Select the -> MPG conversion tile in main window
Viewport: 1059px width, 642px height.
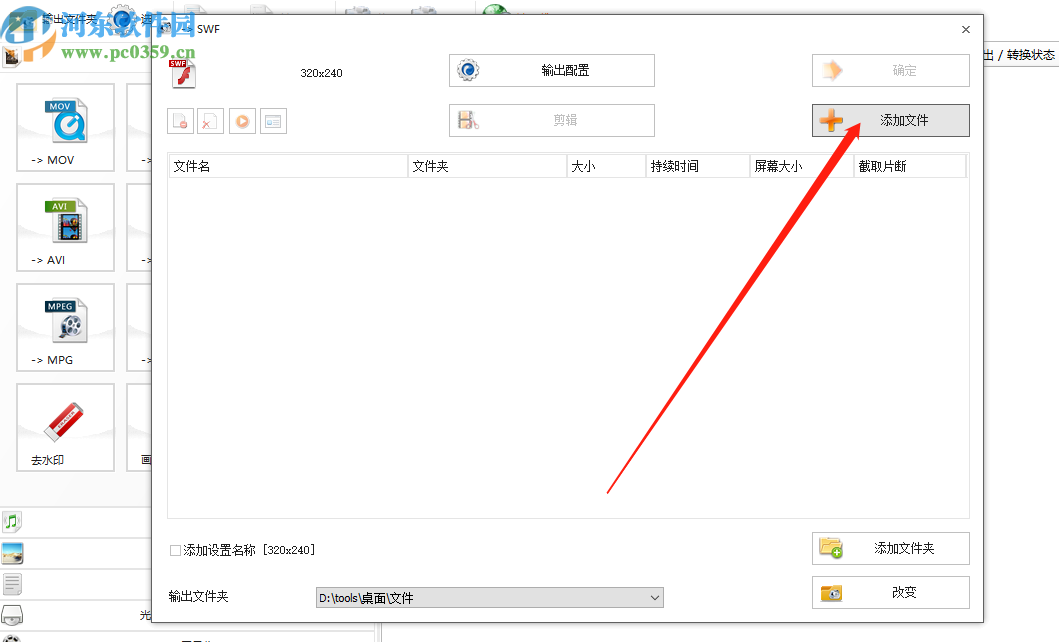[x=66, y=327]
